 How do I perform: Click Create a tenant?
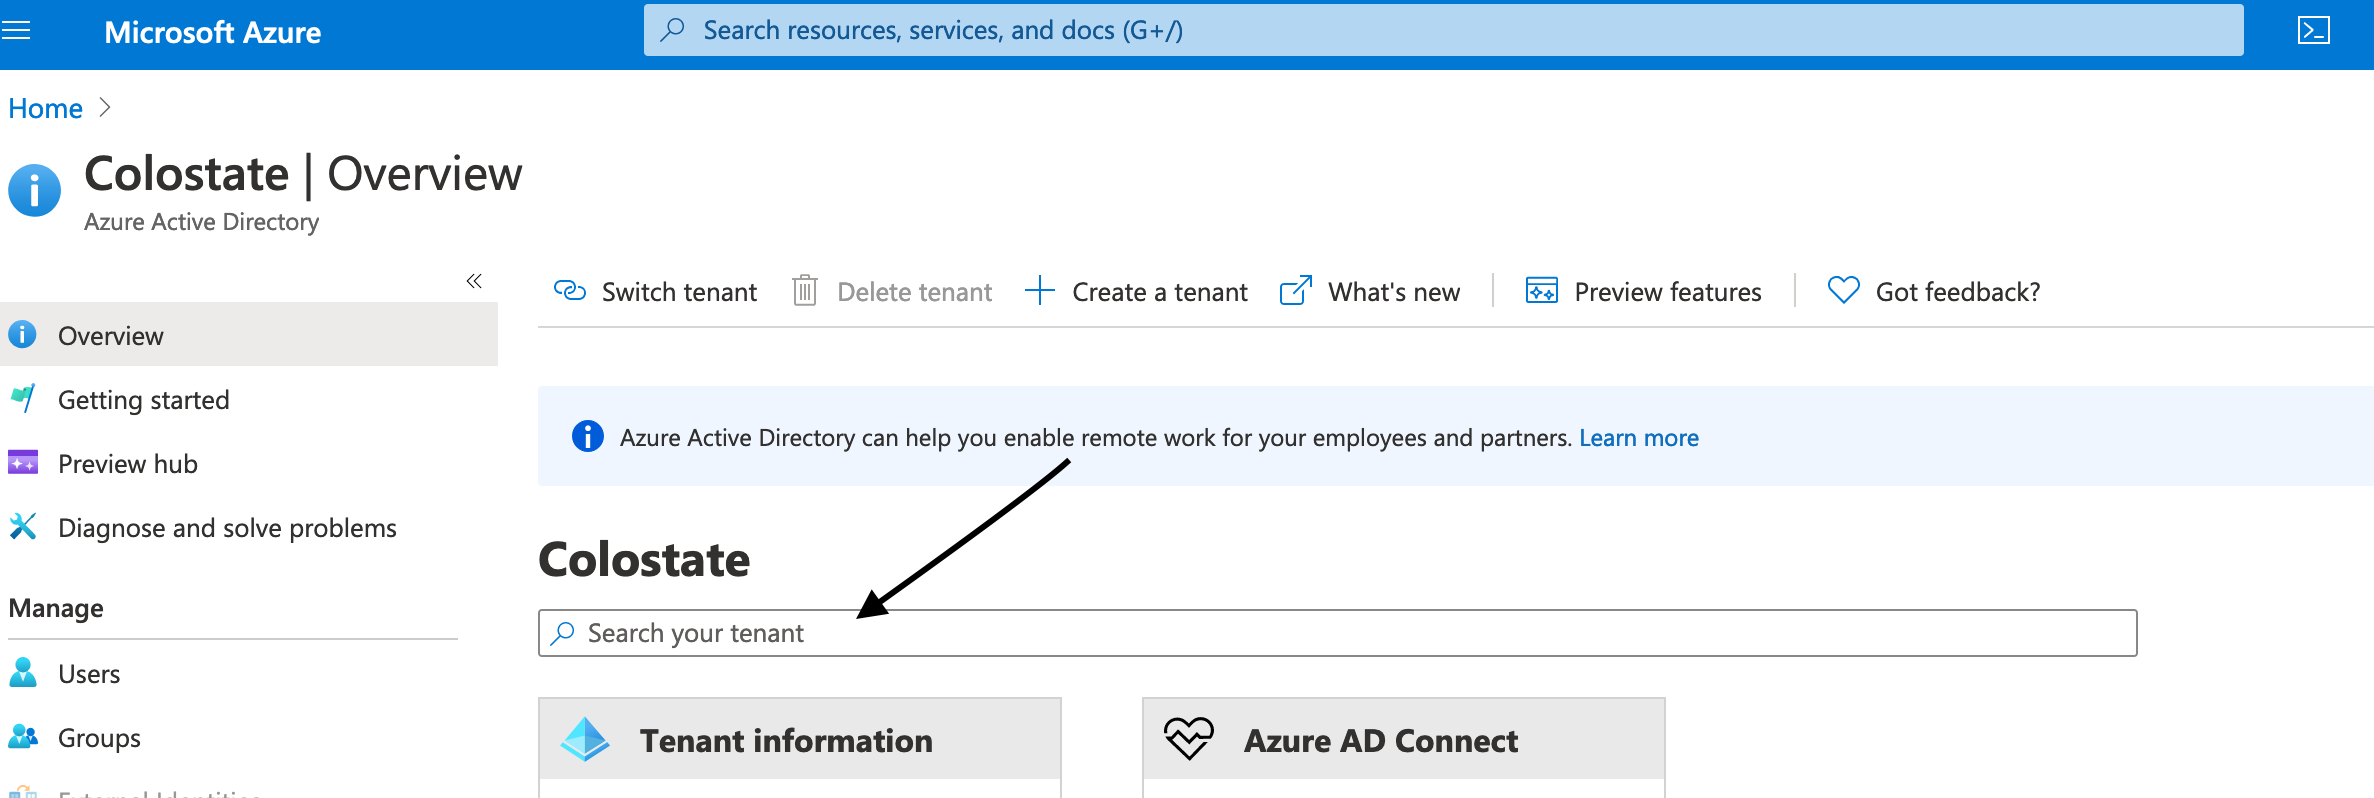point(1136,292)
